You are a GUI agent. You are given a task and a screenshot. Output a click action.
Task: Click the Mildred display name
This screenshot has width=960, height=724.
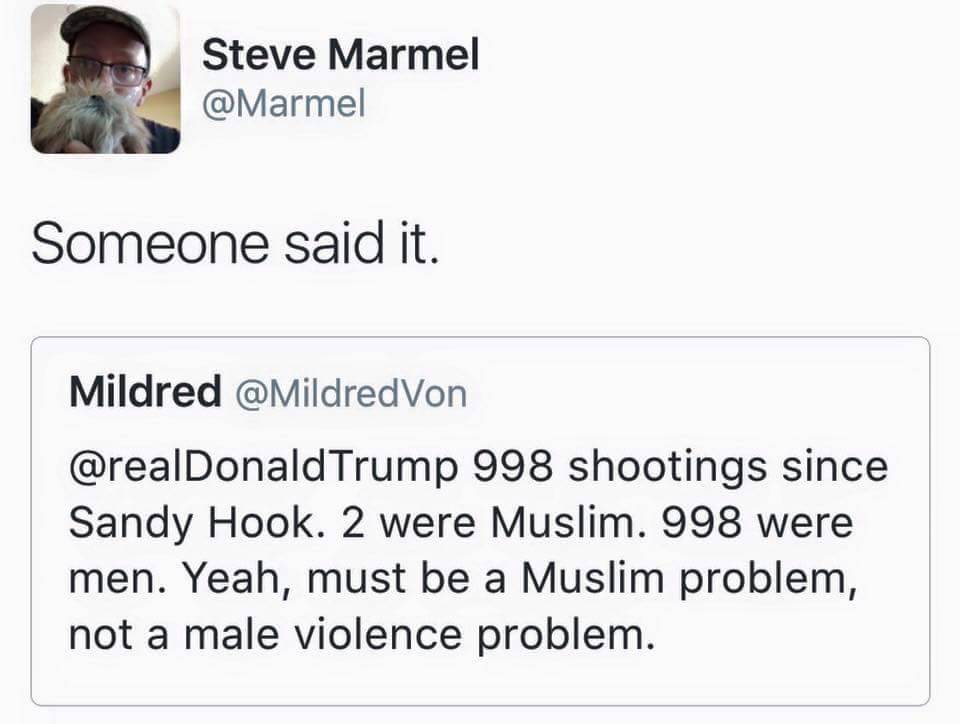click(x=145, y=391)
